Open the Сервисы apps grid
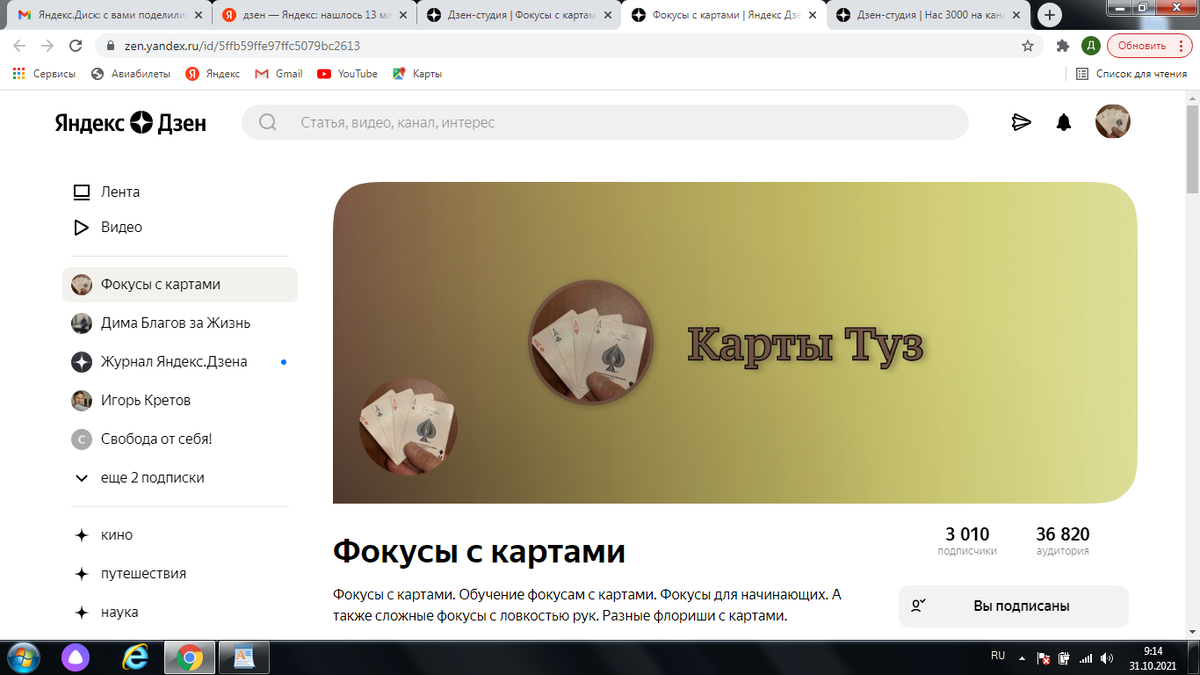 [18, 73]
